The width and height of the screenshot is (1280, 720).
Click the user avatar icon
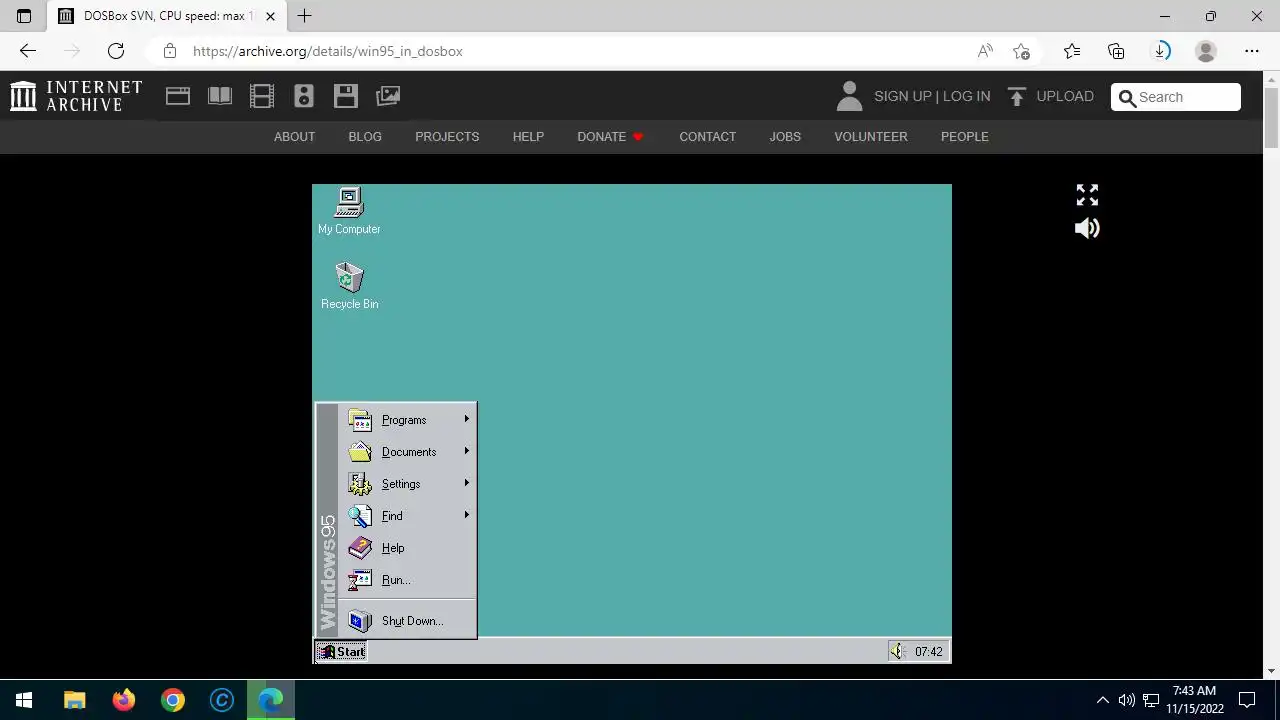(x=849, y=96)
